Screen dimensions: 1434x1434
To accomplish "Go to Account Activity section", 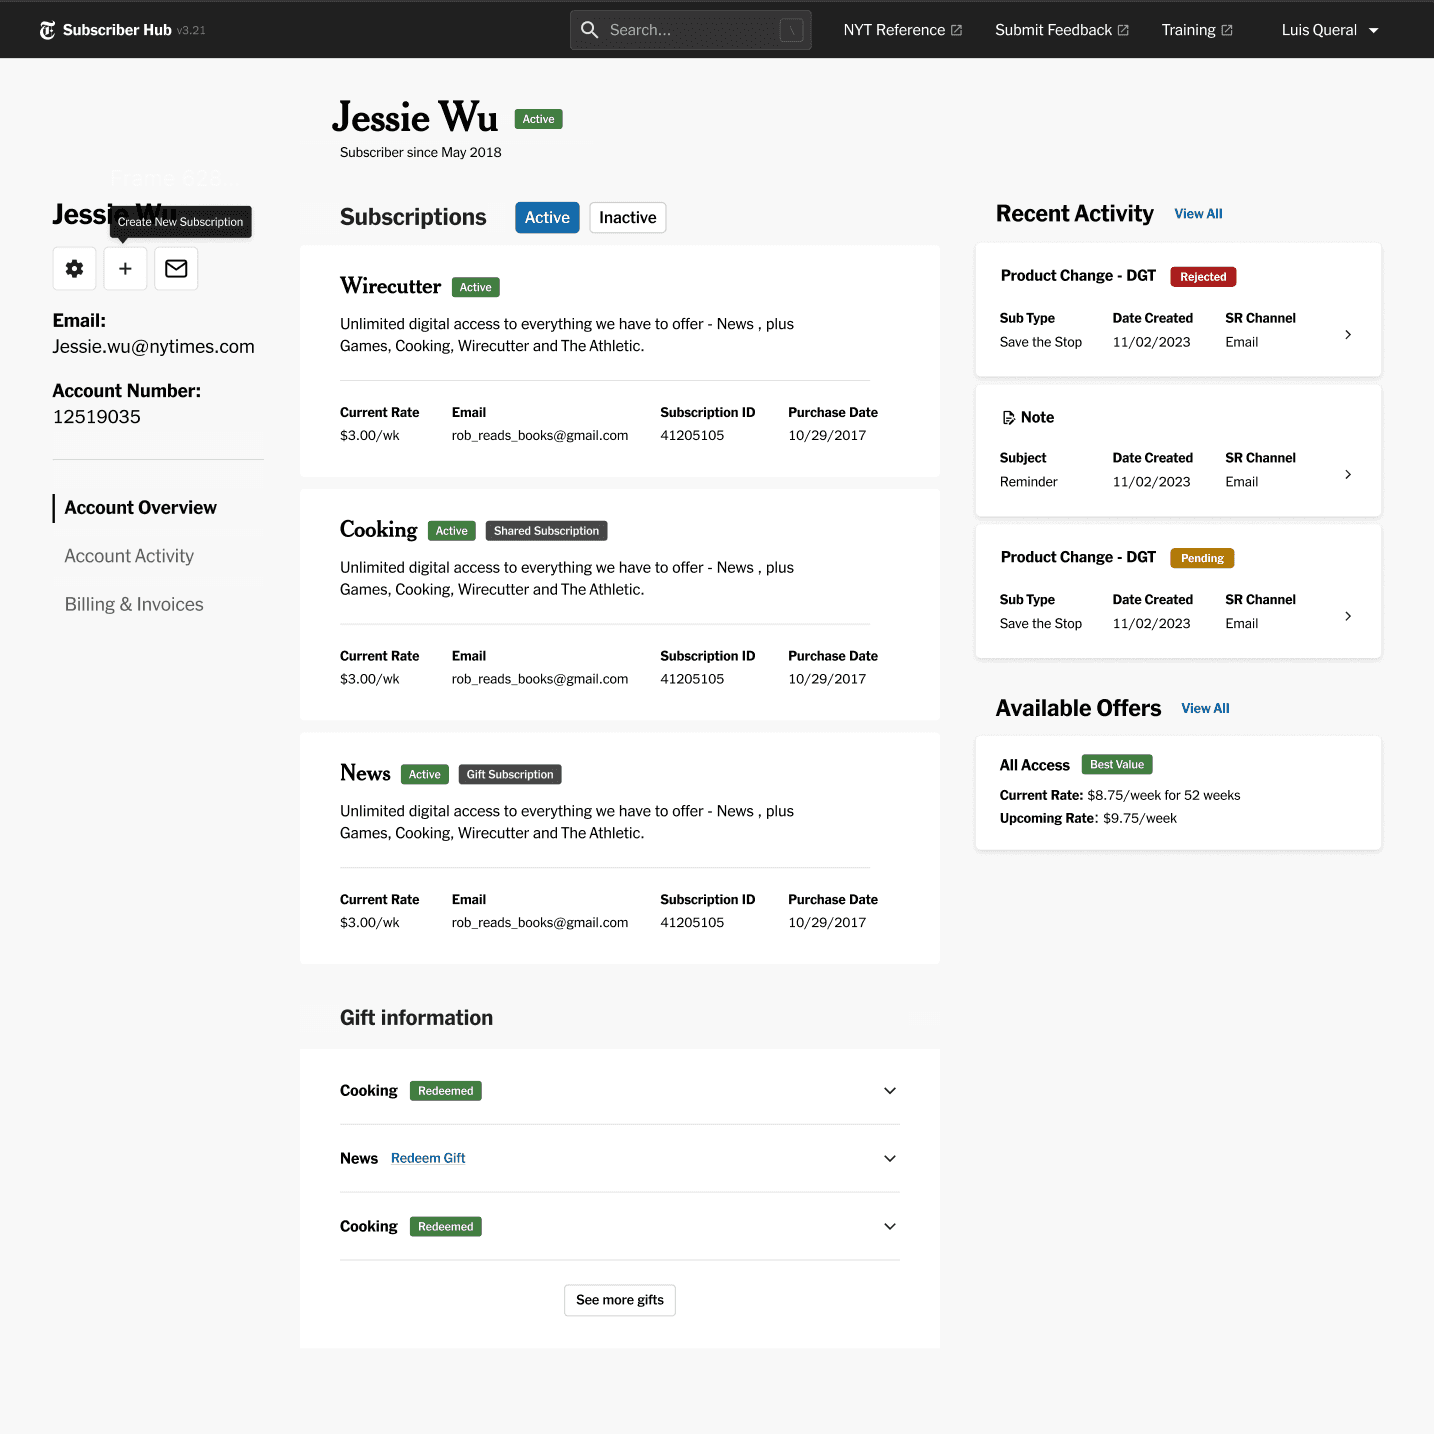I will click(129, 556).
